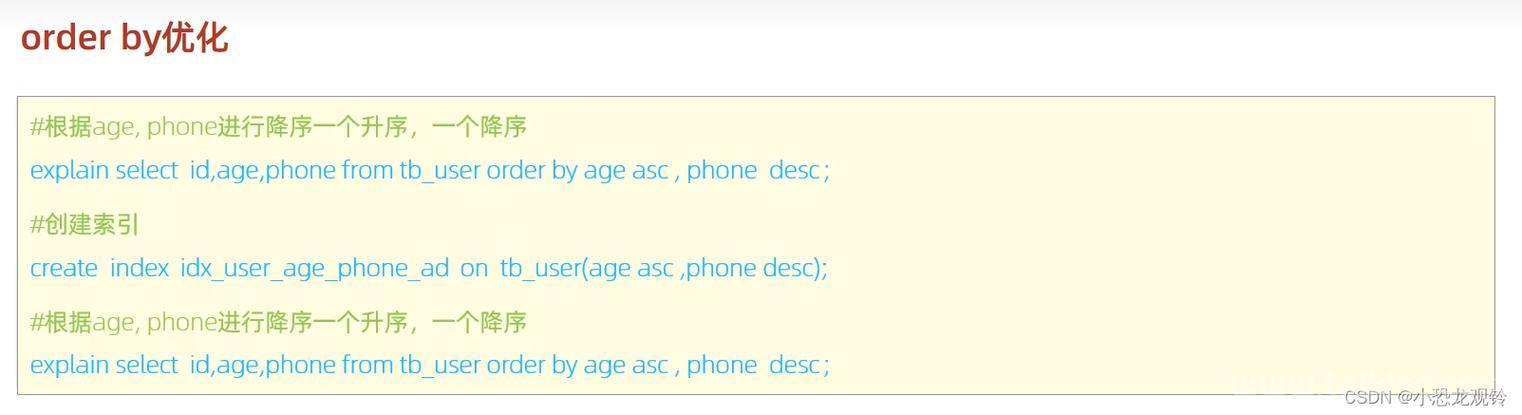Click the "on" keyword after the index name
This screenshot has height=415, width=1522.
[x=474, y=268]
